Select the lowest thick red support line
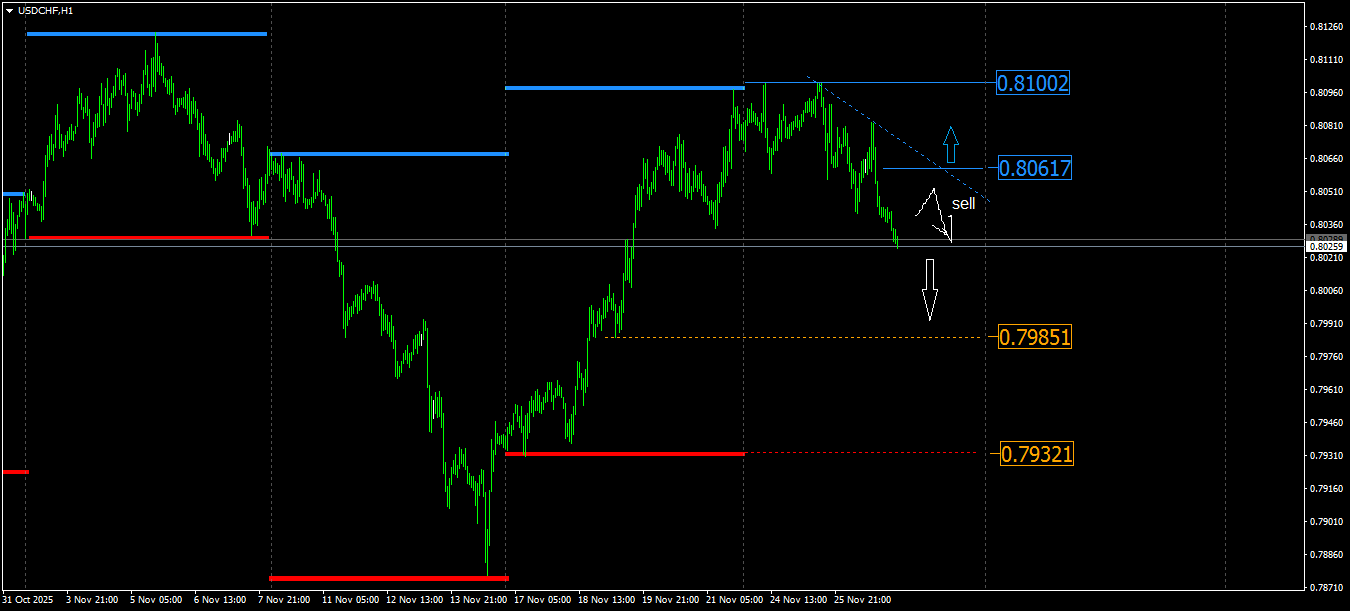The height and width of the screenshot is (611, 1350). (389, 578)
